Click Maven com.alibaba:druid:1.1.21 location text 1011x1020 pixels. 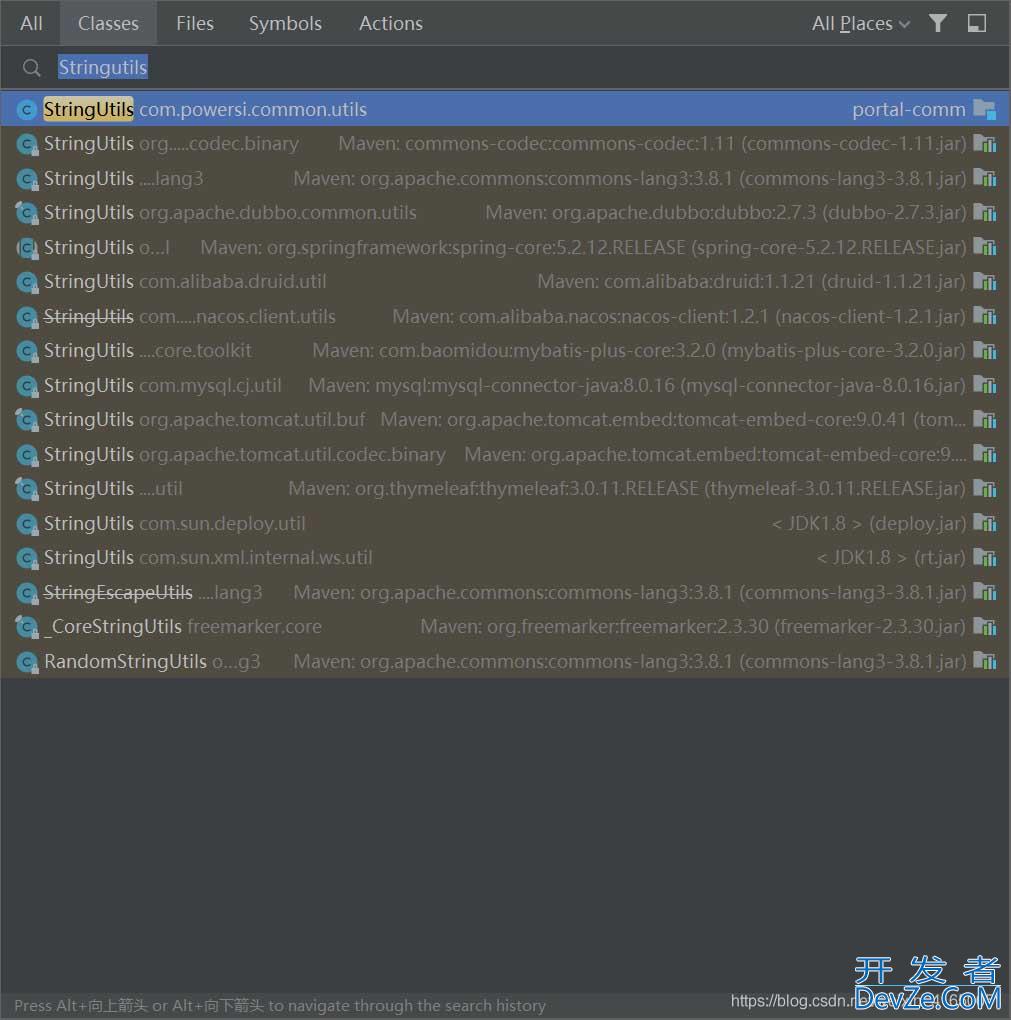tap(752, 282)
